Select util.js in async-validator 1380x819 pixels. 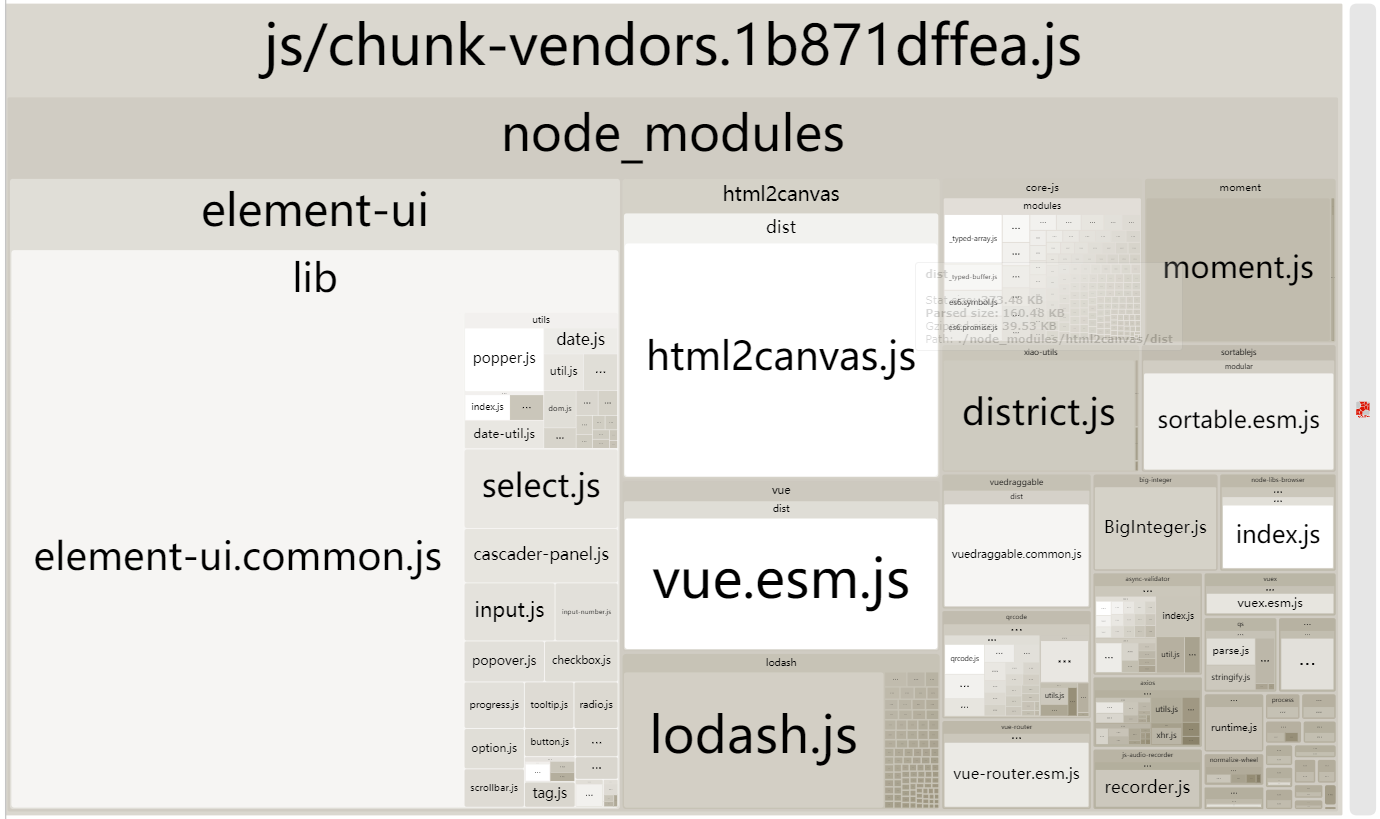[1170, 656]
